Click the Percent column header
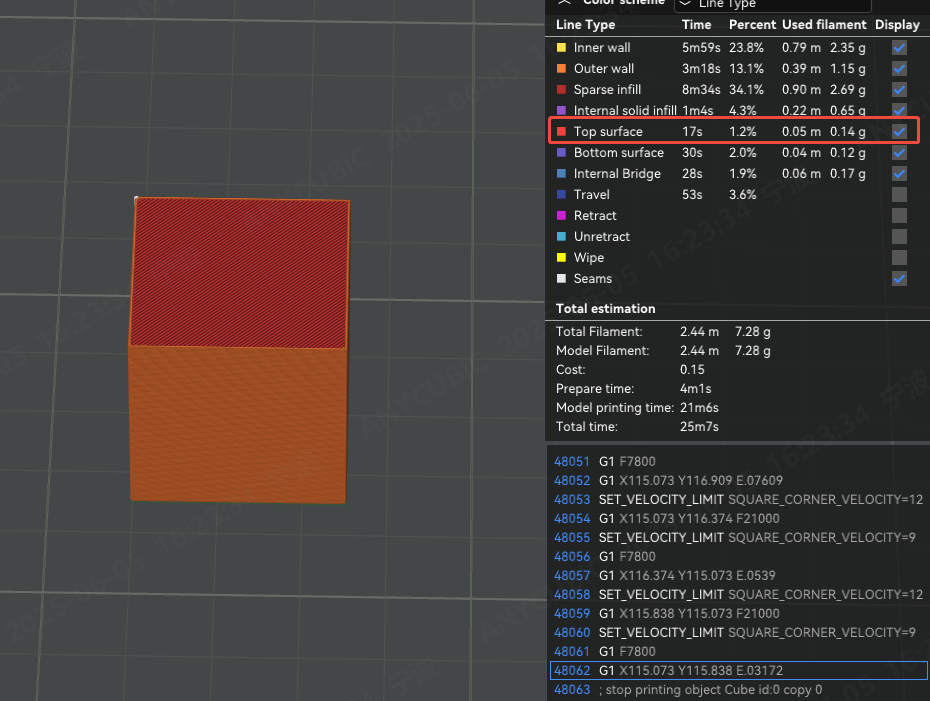930x701 pixels. point(752,25)
